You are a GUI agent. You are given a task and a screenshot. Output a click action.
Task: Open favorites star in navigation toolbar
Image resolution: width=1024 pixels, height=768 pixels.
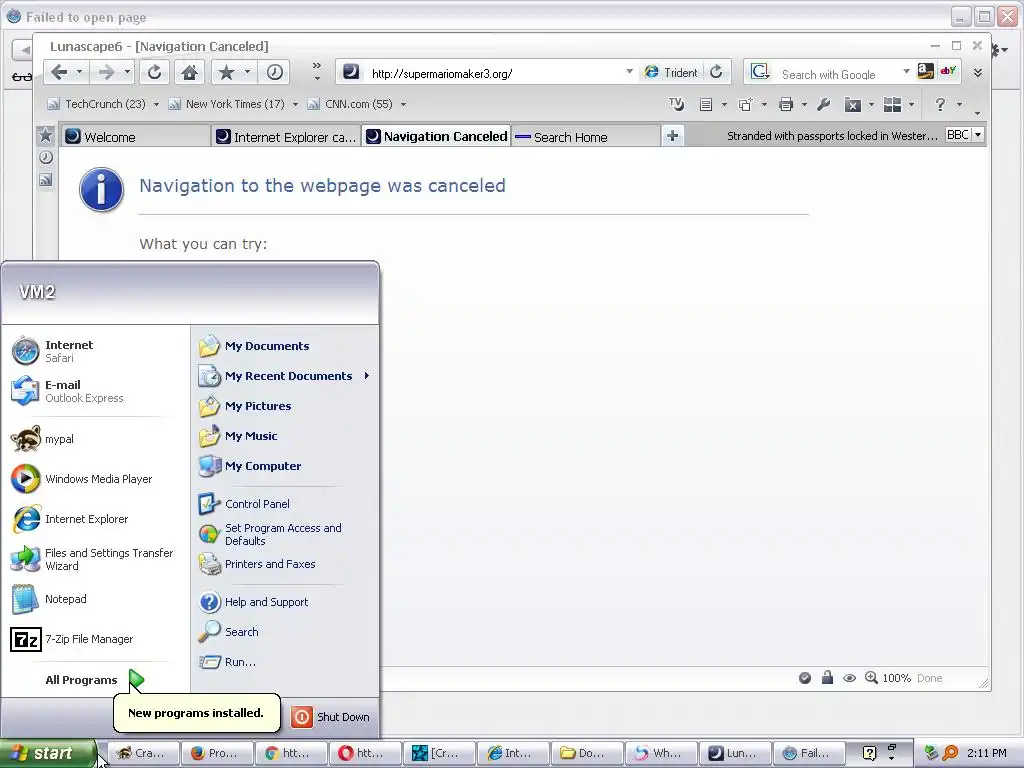point(227,72)
